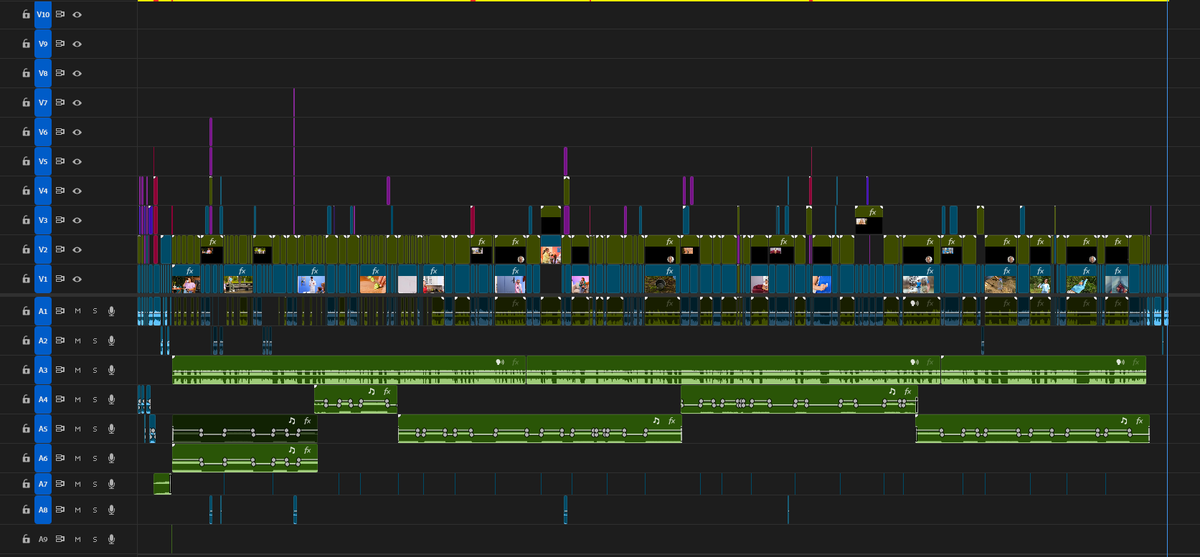Toggle sync lock on track V9
Viewport: 1200px width, 557px height.
[60, 44]
